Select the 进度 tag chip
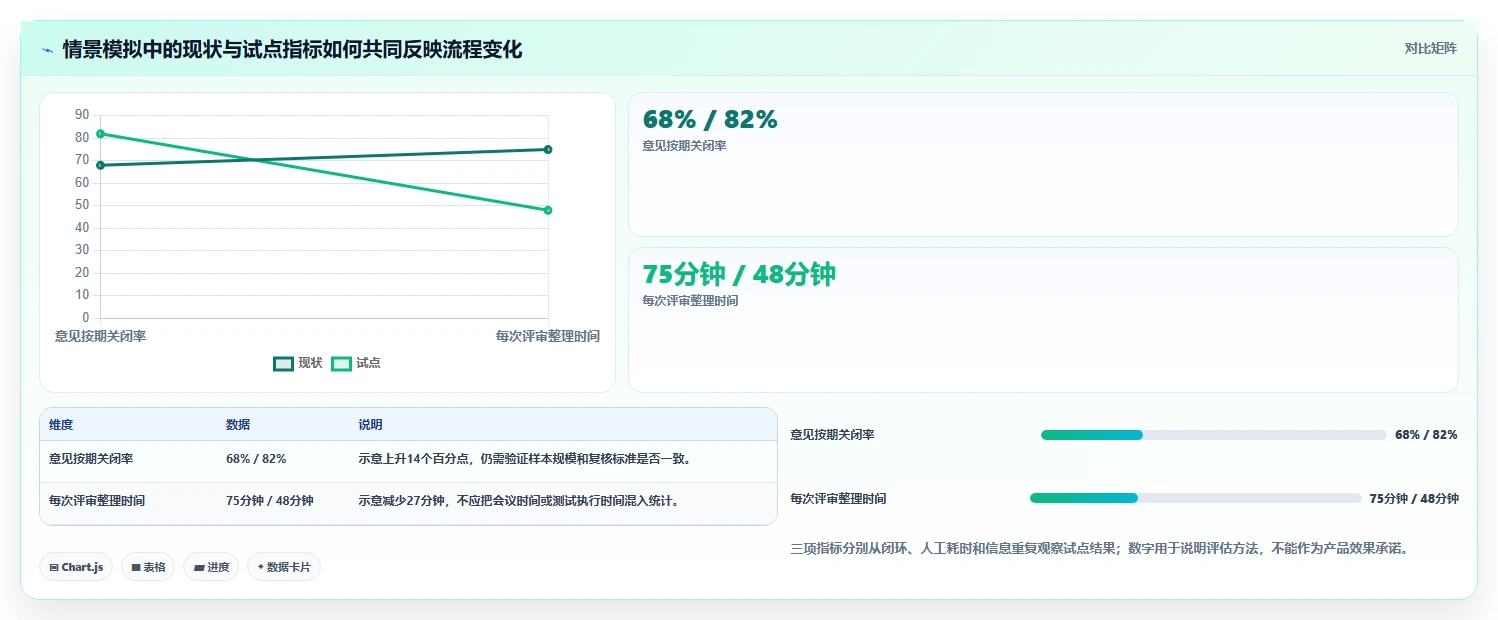The image size is (1498, 620). tap(211, 567)
